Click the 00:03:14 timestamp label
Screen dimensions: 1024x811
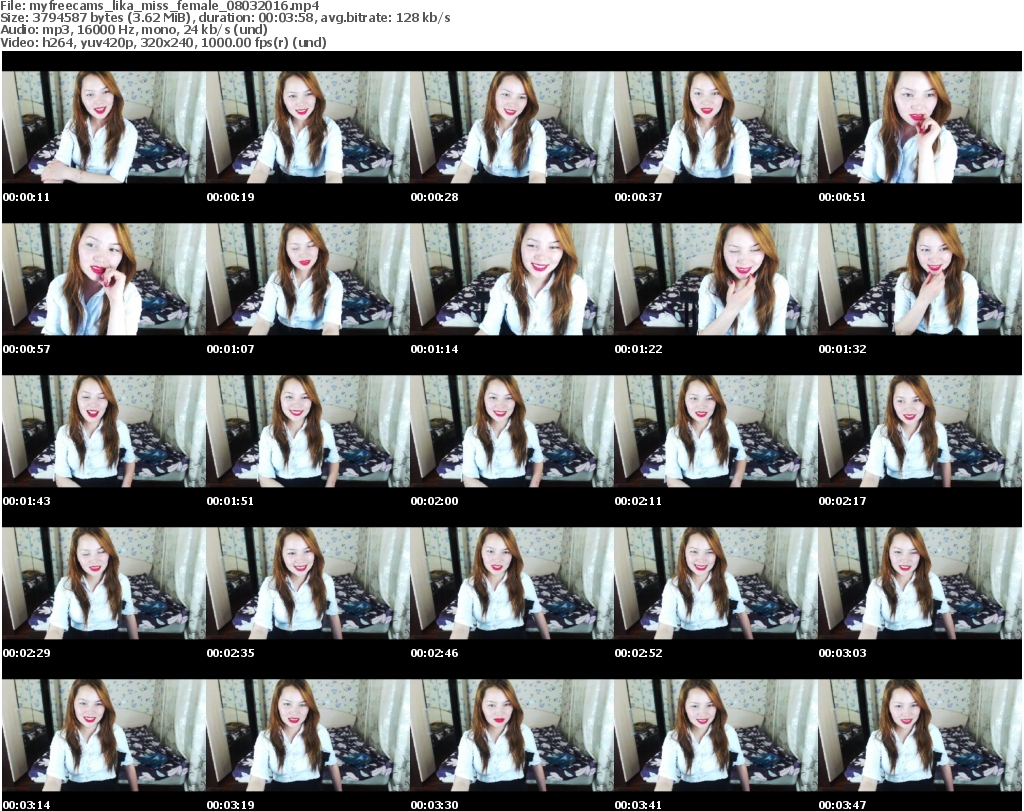coord(26,805)
